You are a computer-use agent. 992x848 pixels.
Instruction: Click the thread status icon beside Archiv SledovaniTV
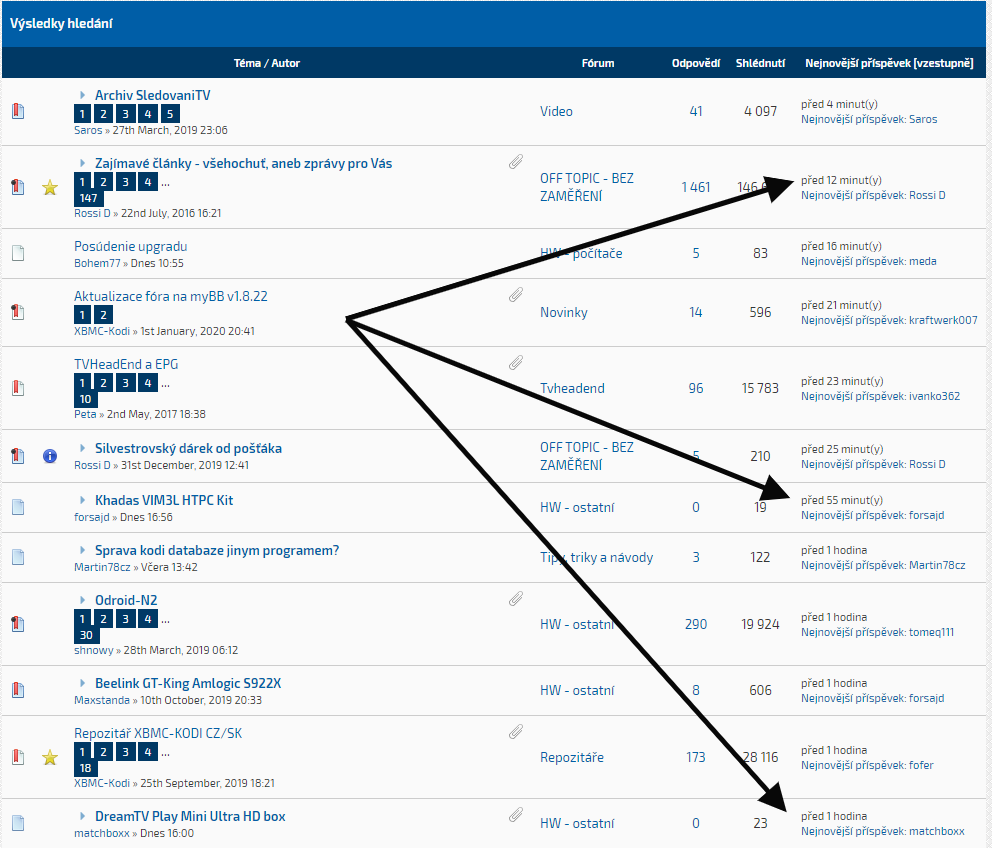(x=17, y=111)
